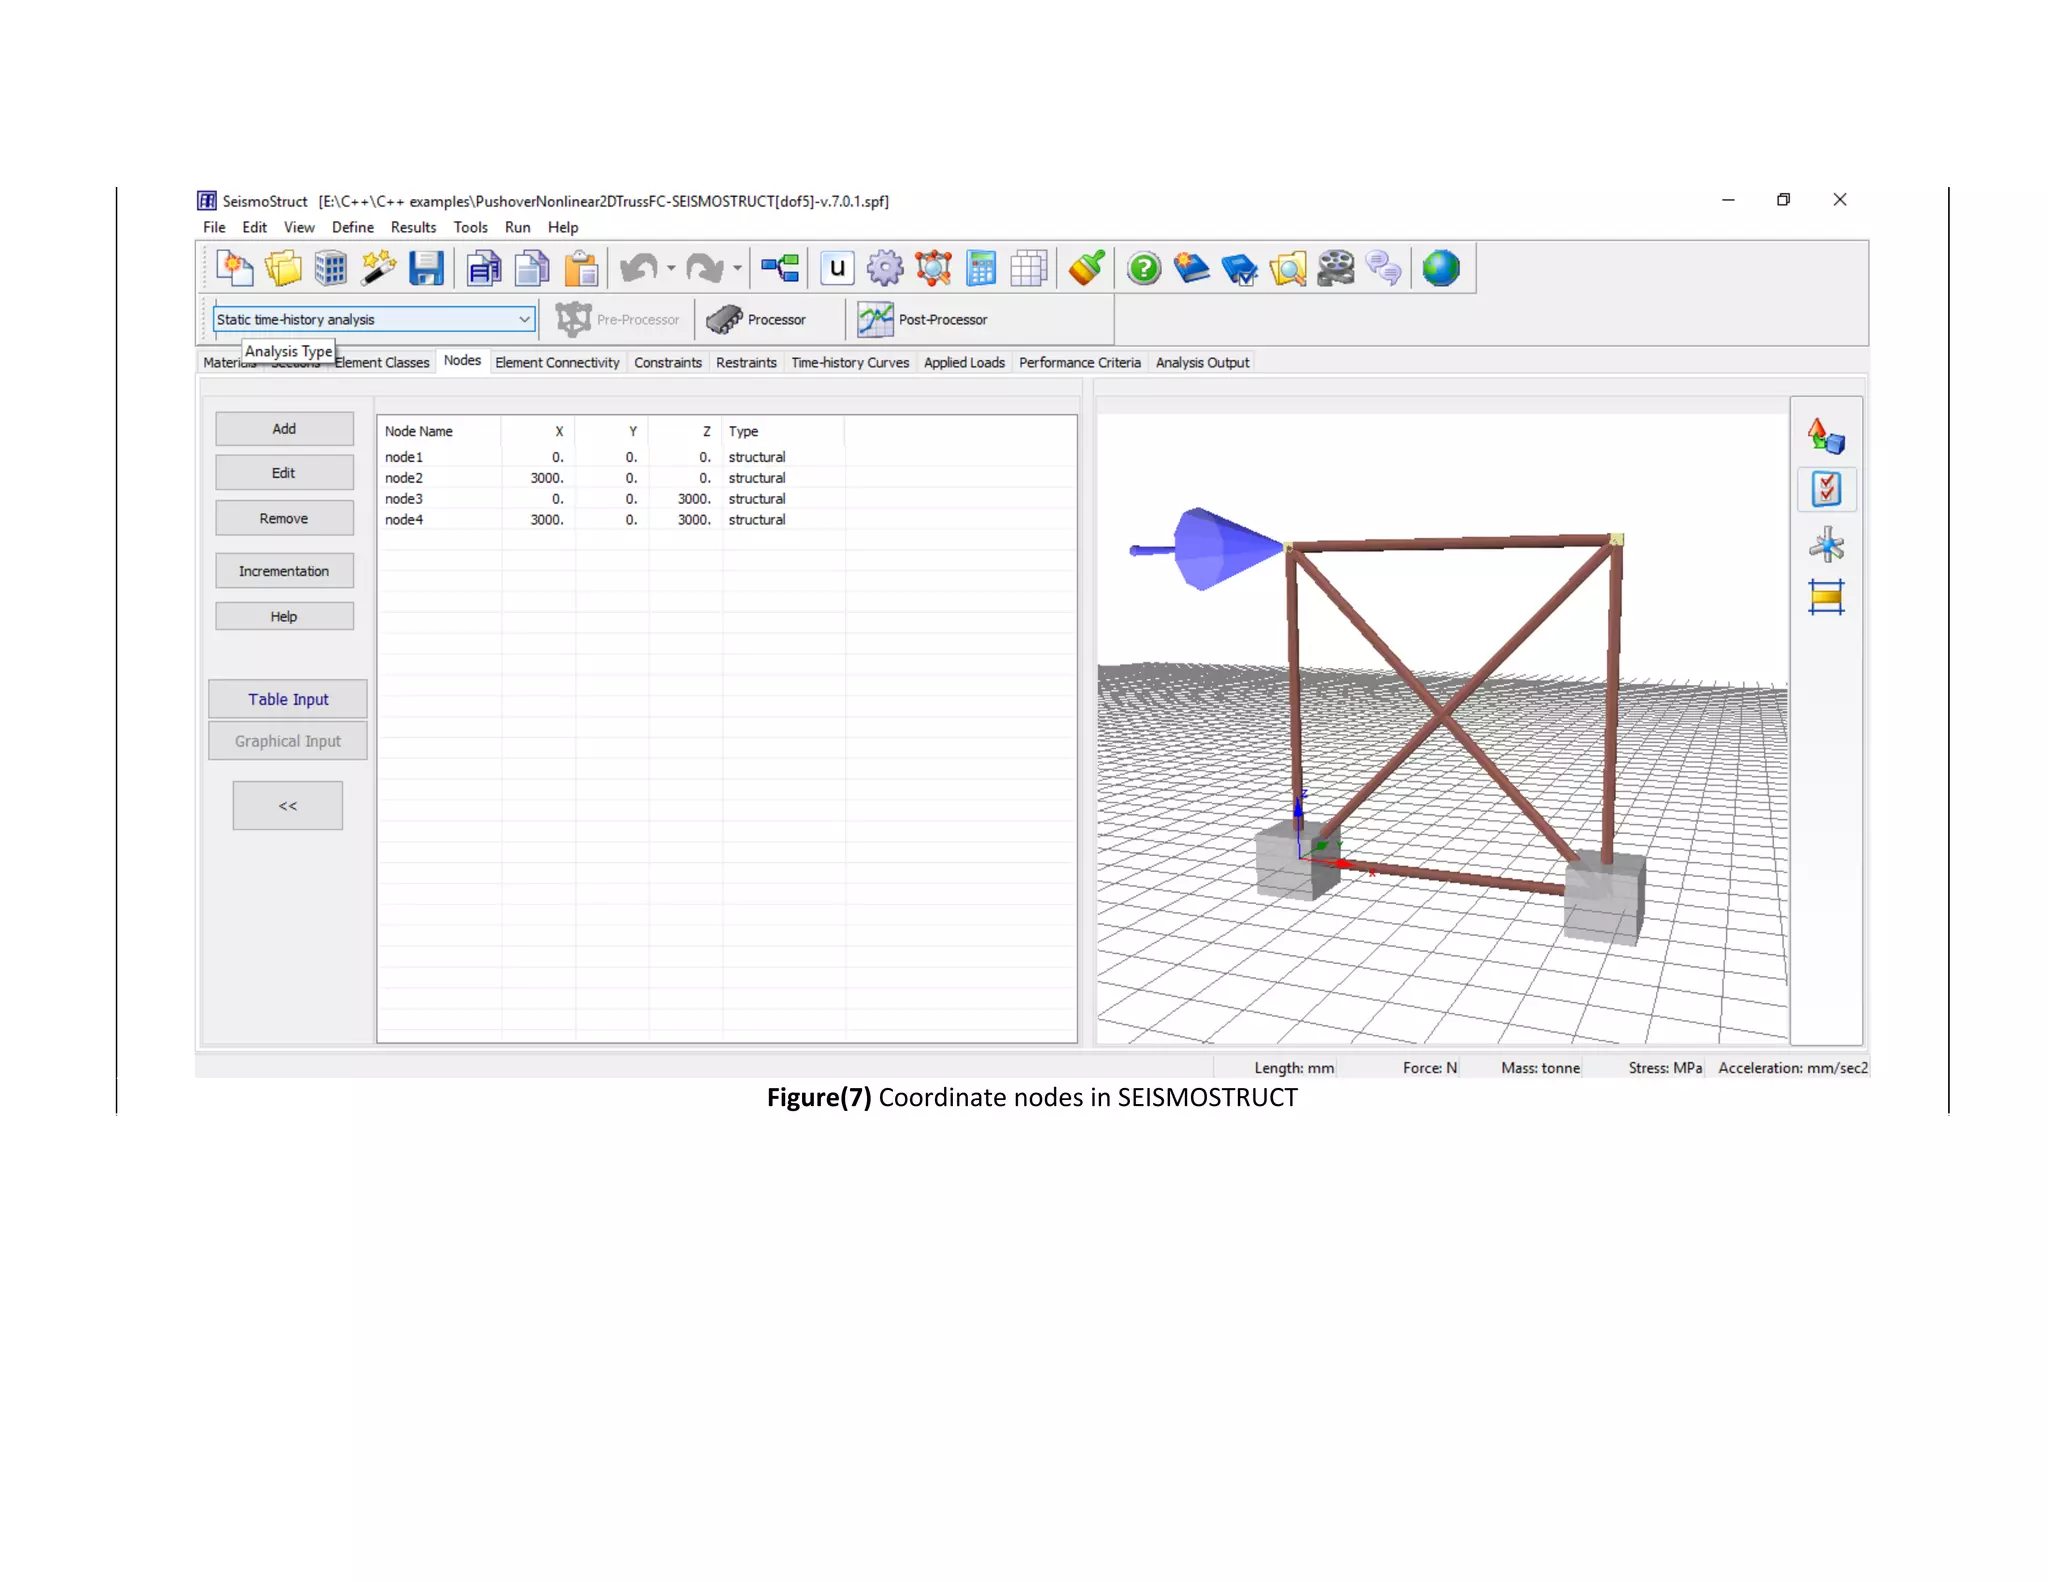Click the Help button in Nodes panel

coord(284,617)
